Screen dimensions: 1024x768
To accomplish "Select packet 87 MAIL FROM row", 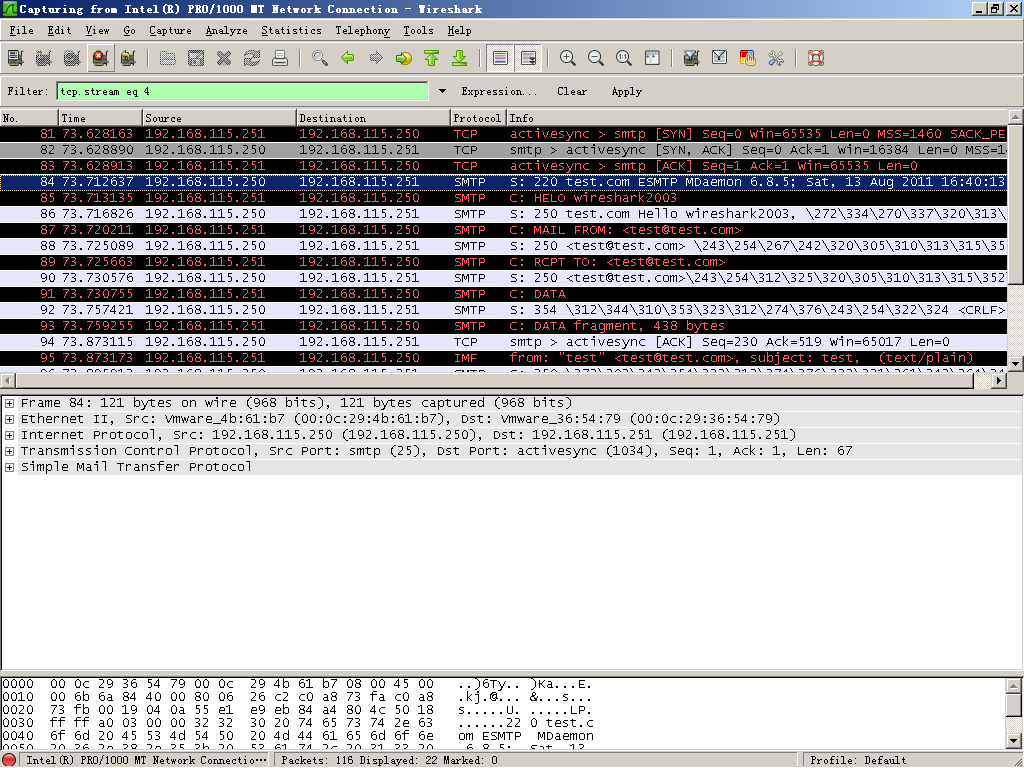I will point(504,230).
